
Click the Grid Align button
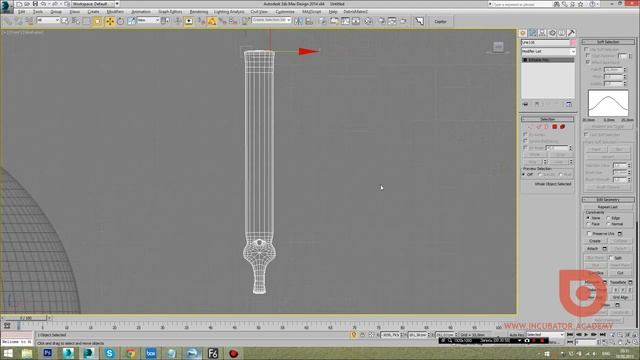(x=620, y=297)
